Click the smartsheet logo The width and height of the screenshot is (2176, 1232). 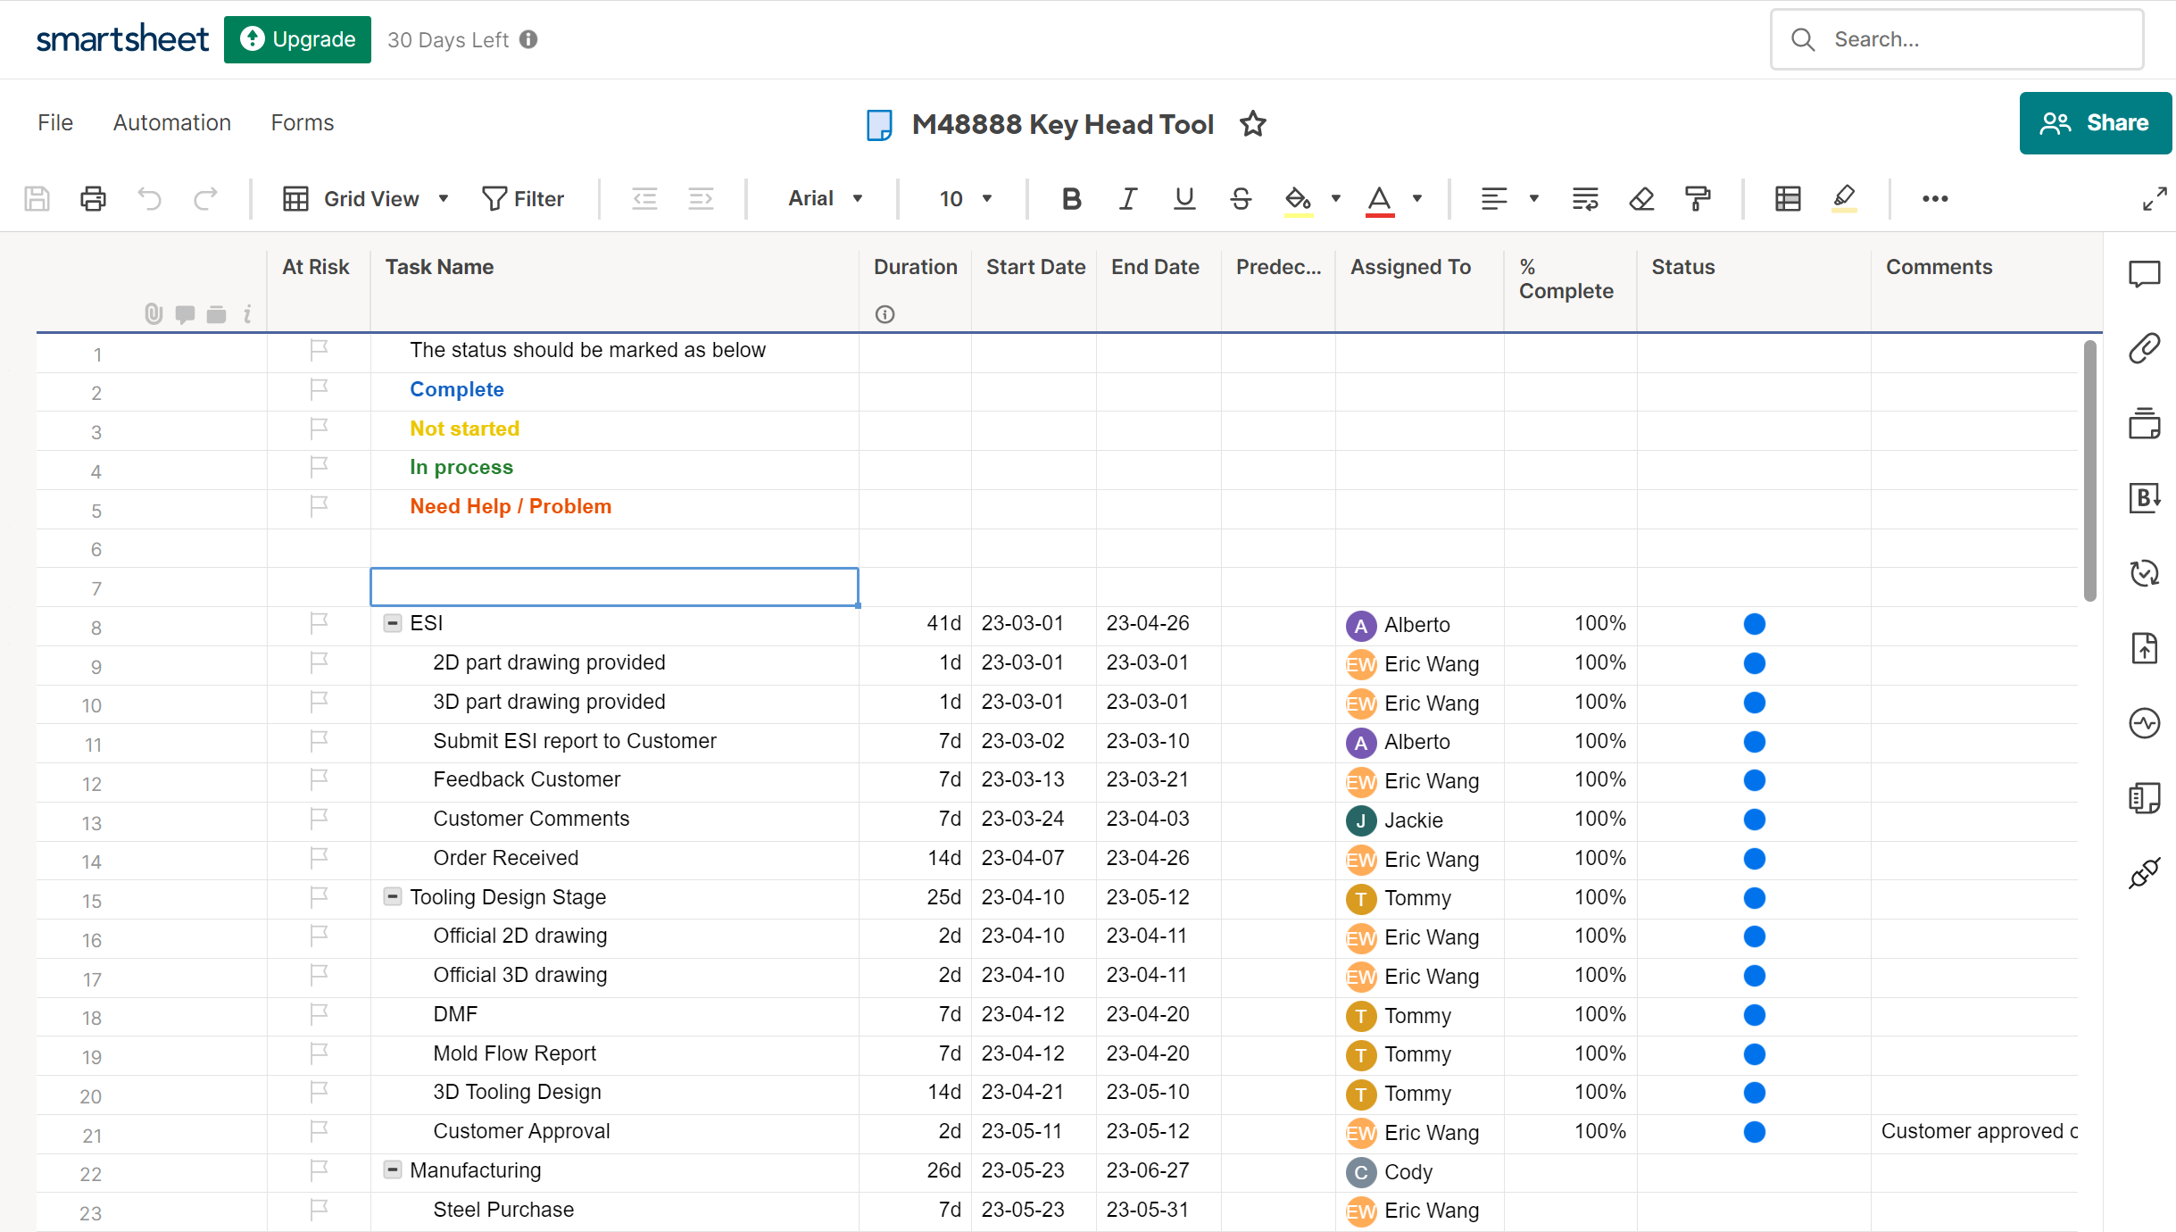tap(122, 40)
